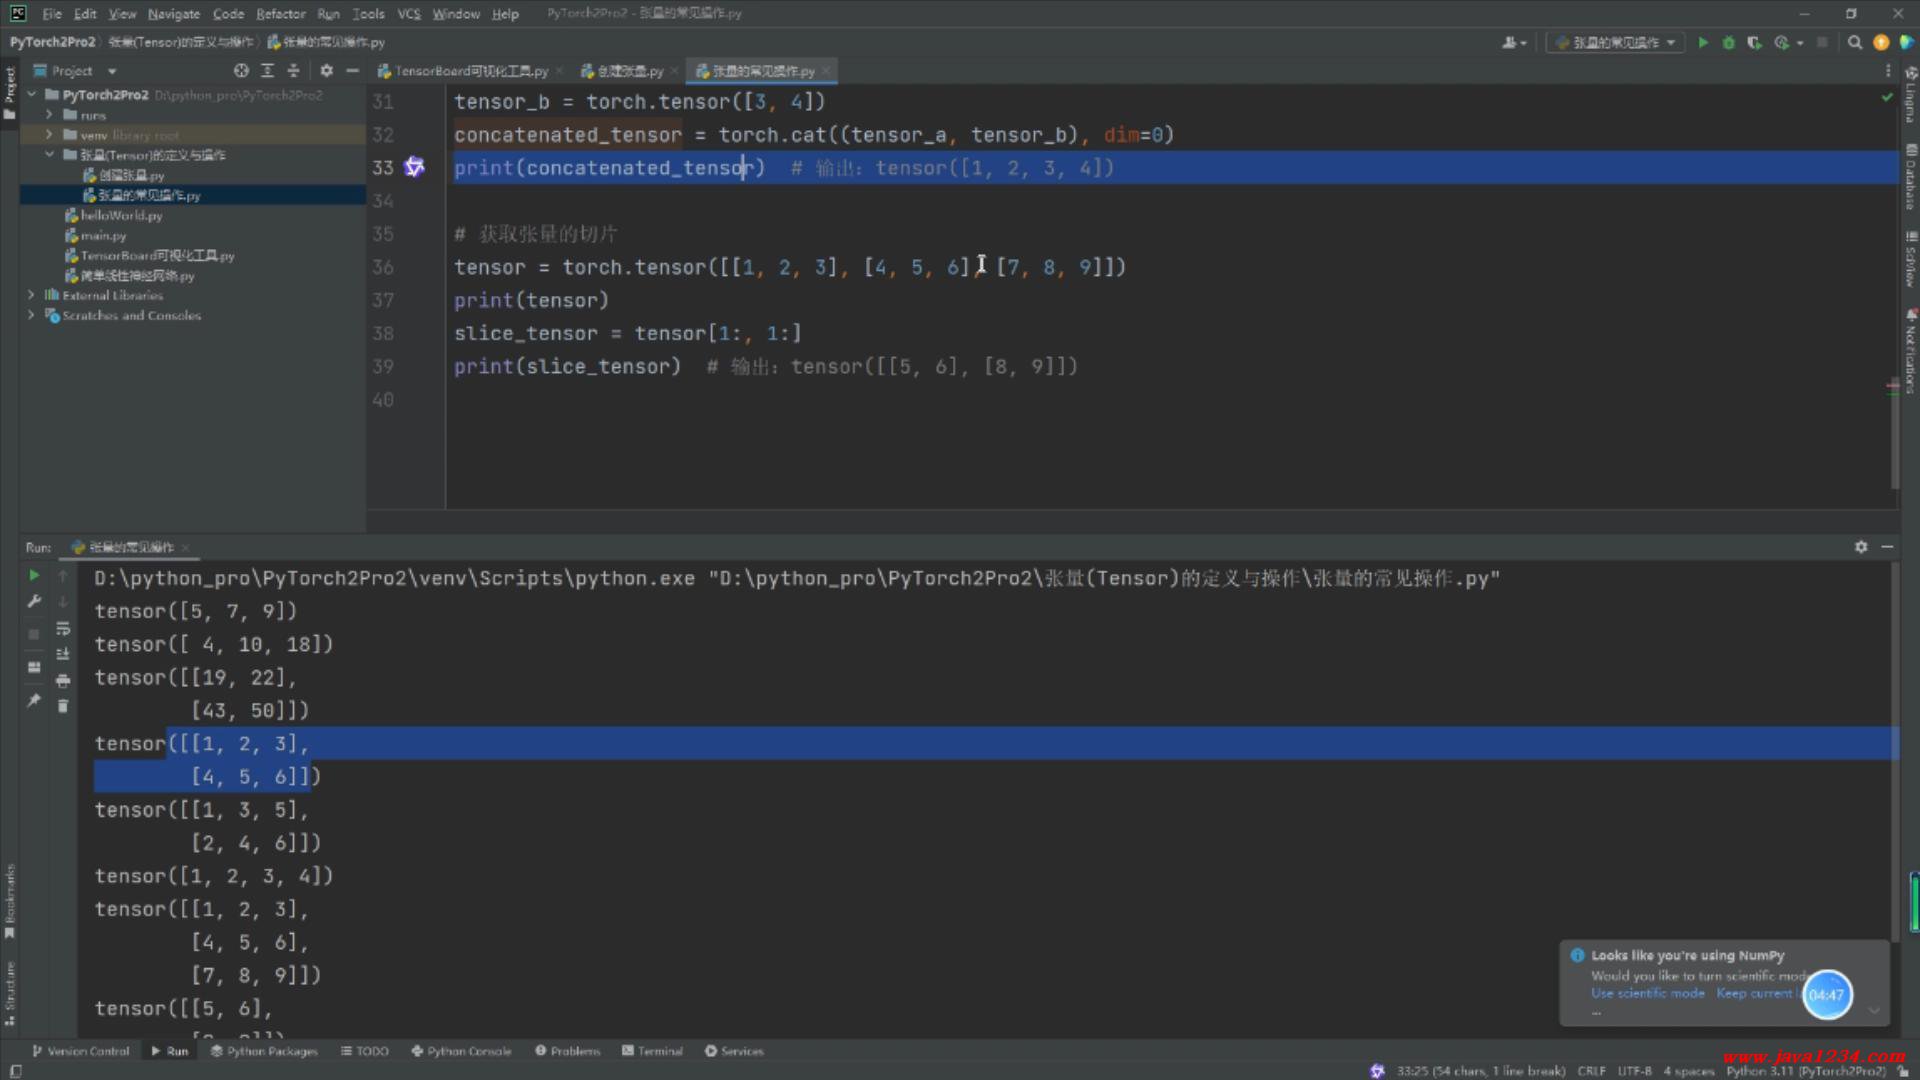Open Search Everywhere magnifier
The image size is (1920, 1080).
[1855, 42]
